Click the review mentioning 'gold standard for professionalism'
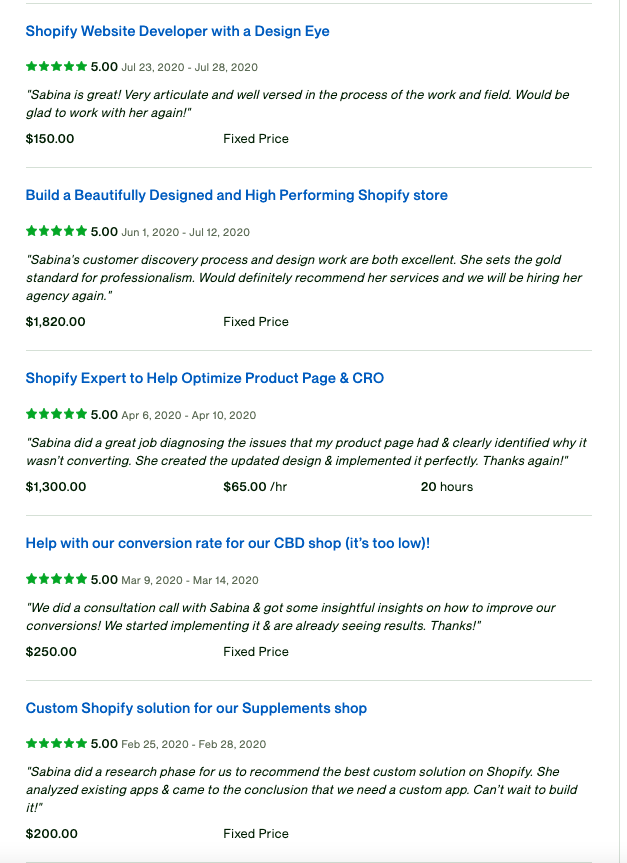The width and height of the screenshot is (627, 863). coord(303,277)
